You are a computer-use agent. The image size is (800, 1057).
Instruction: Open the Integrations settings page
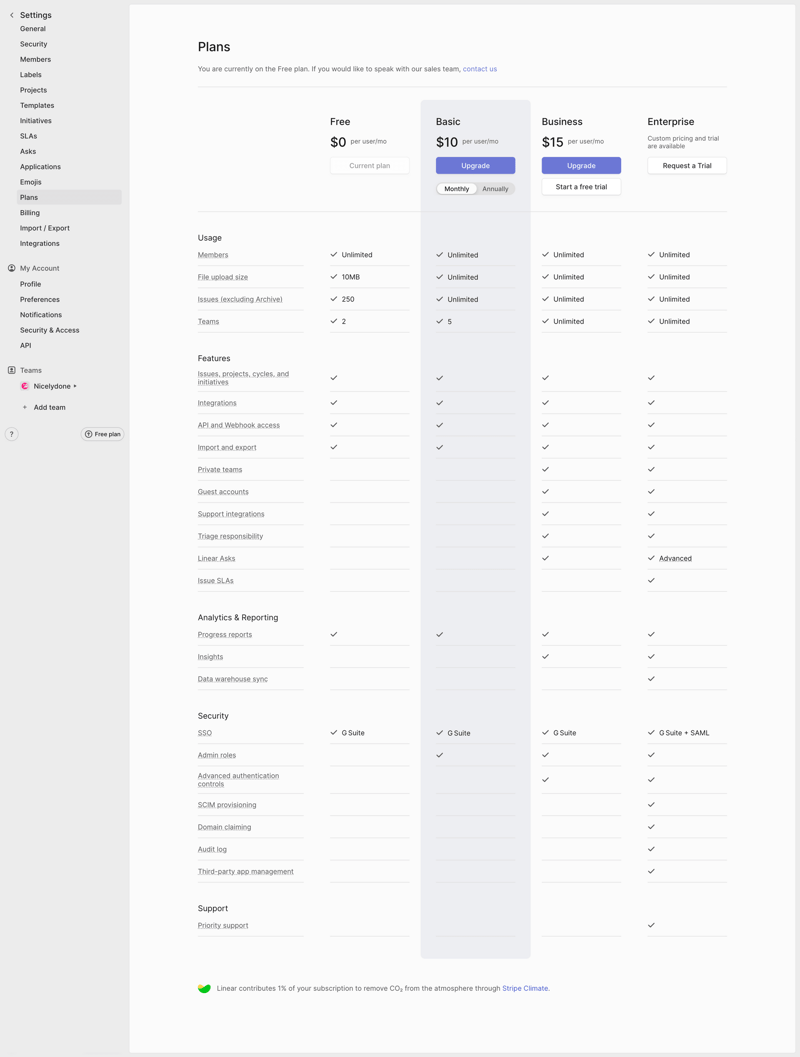coord(40,243)
